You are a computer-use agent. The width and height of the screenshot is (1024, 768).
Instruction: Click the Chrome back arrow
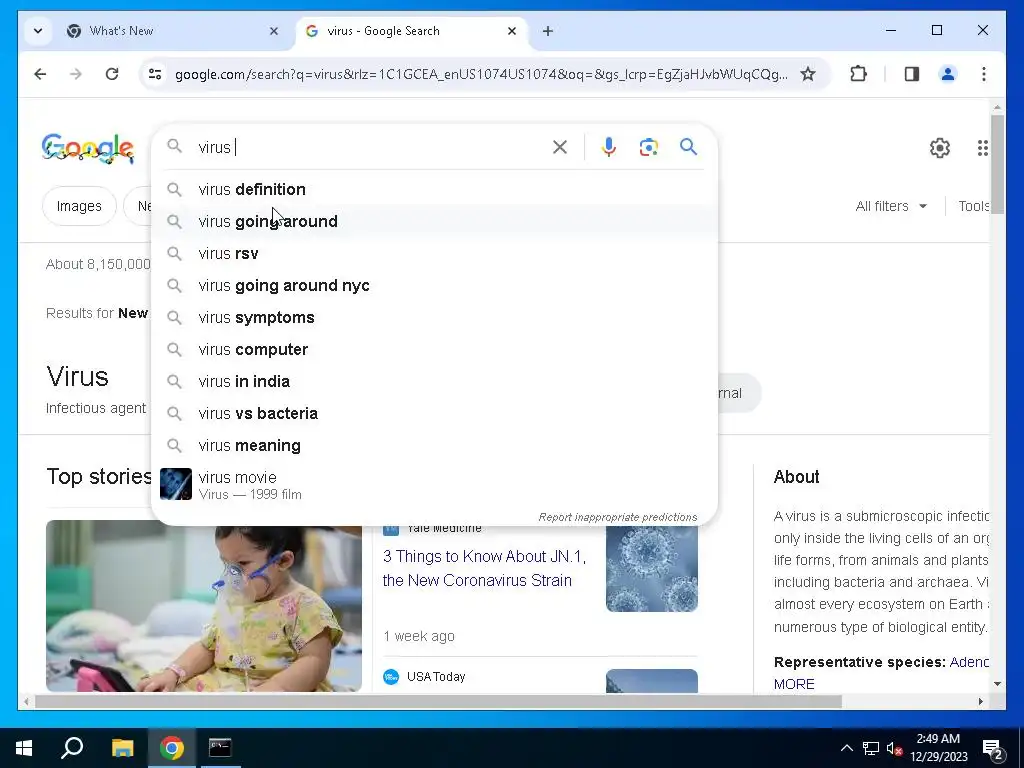click(x=40, y=74)
